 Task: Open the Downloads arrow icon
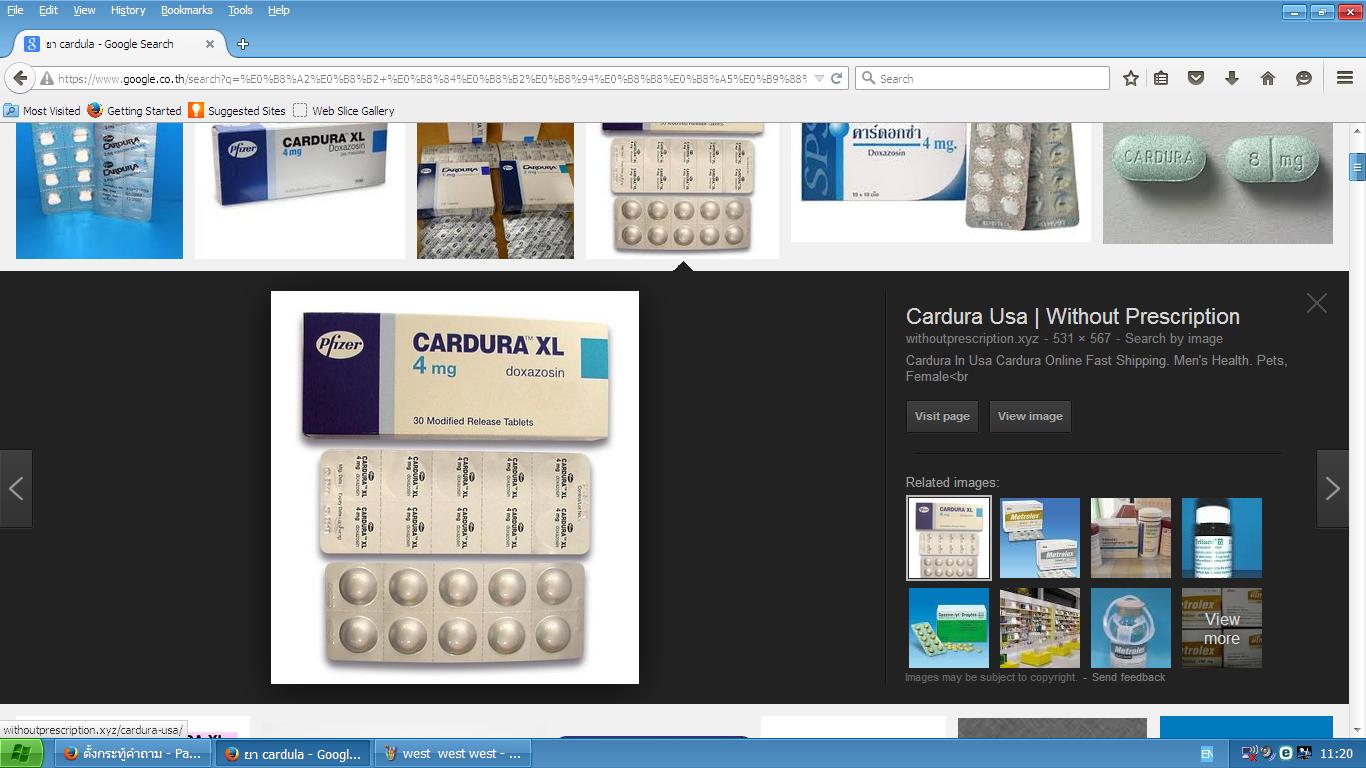(1232, 78)
